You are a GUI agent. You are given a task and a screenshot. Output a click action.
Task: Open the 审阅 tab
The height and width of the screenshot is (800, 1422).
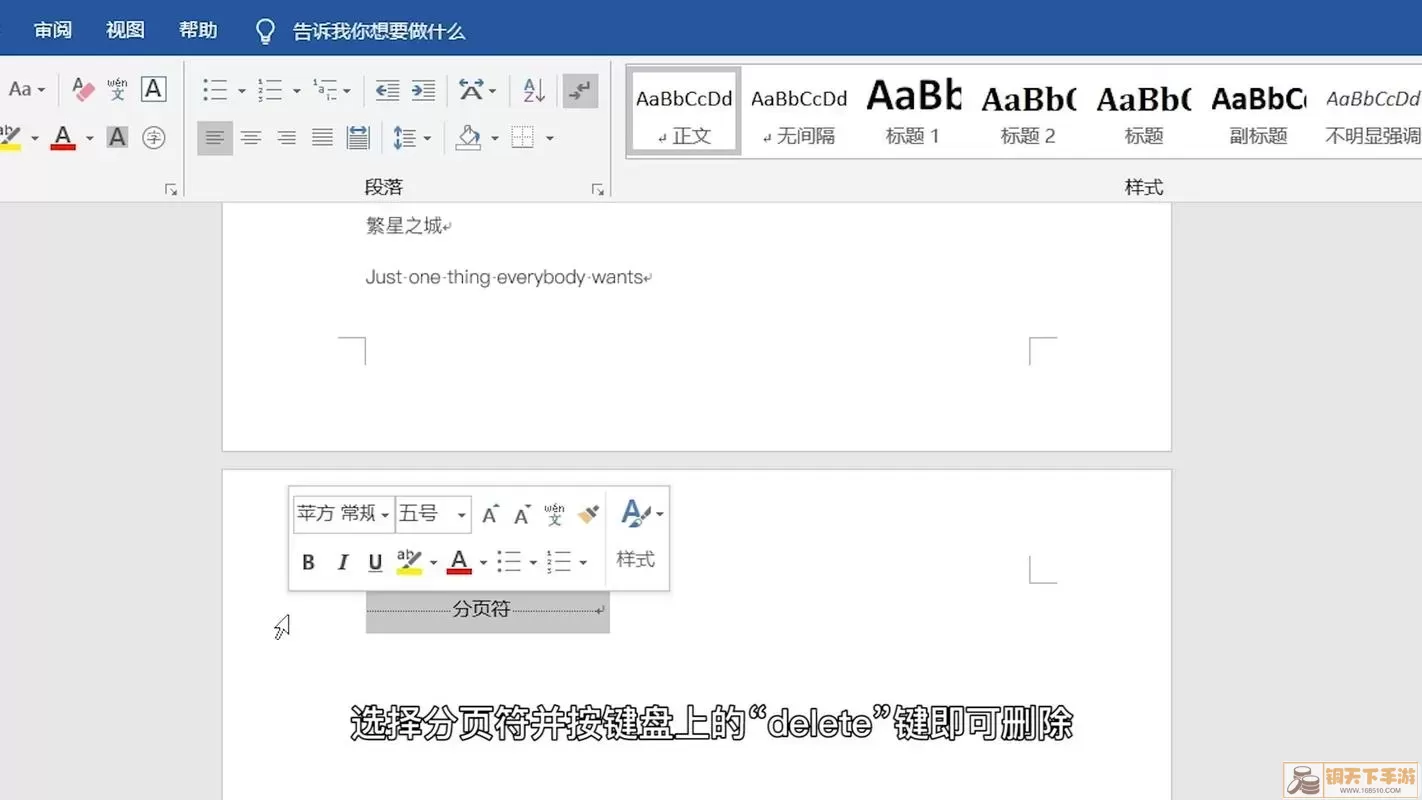(x=53, y=30)
